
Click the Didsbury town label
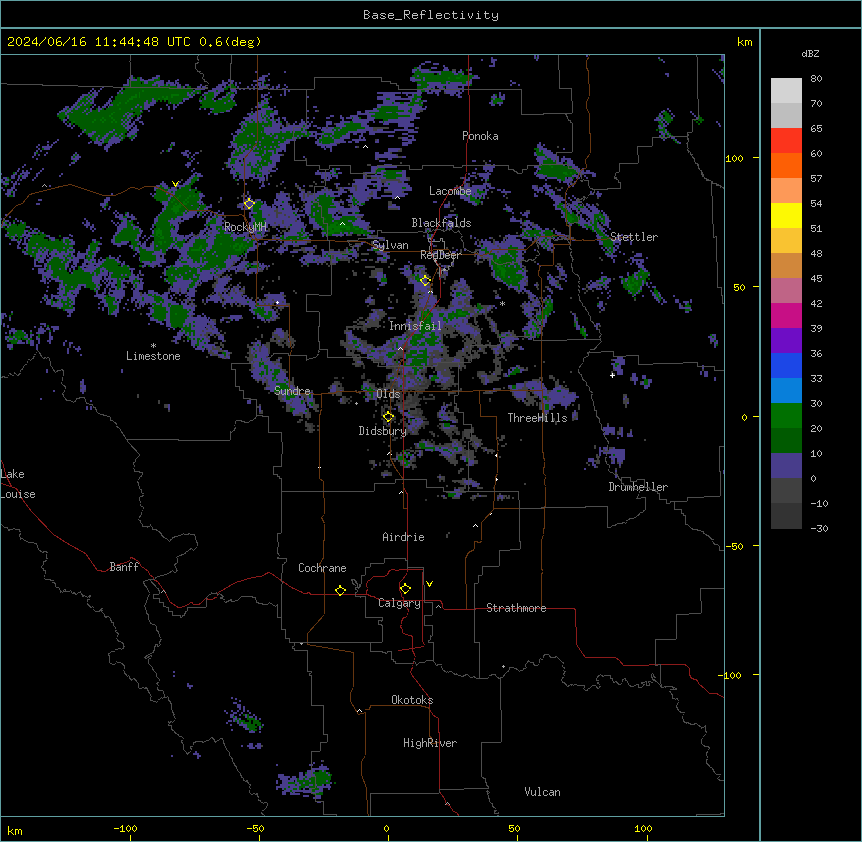pyautogui.click(x=383, y=431)
